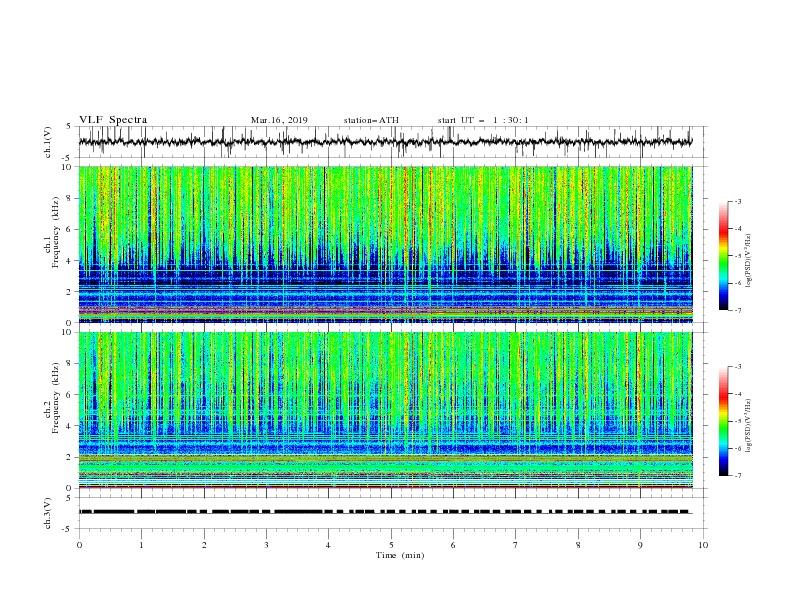Click the upper 'log(PSD)(V²/Hz)' colorbar label
The height and width of the screenshot is (612, 792).
click(x=749, y=261)
